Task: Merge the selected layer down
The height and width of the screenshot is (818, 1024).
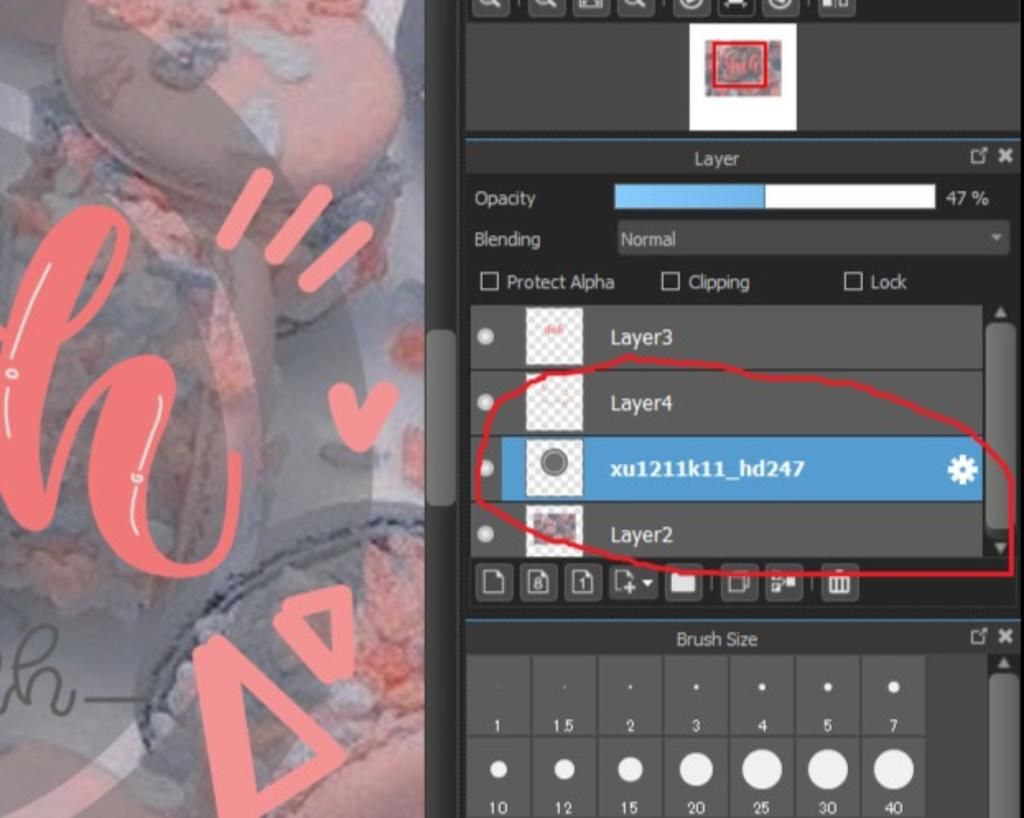Action: (783, 581)
